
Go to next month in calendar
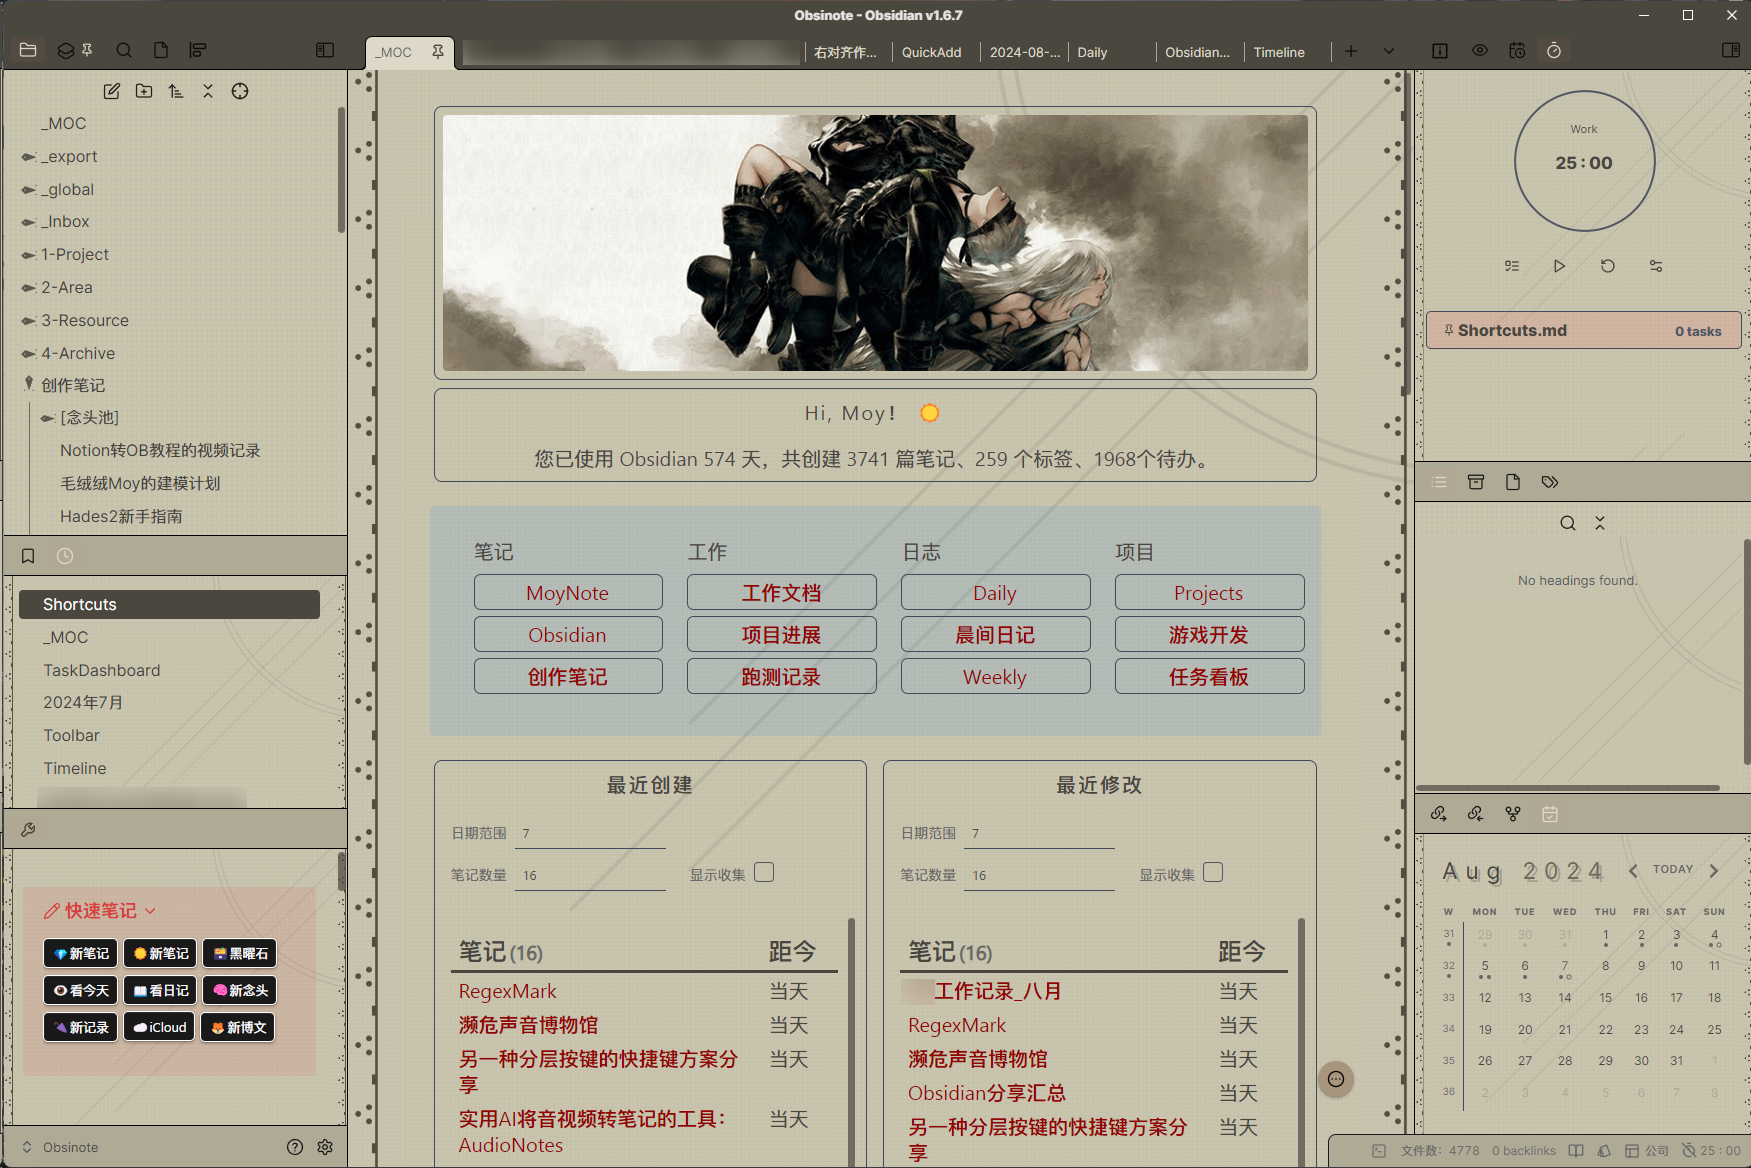click(1714, 870)
